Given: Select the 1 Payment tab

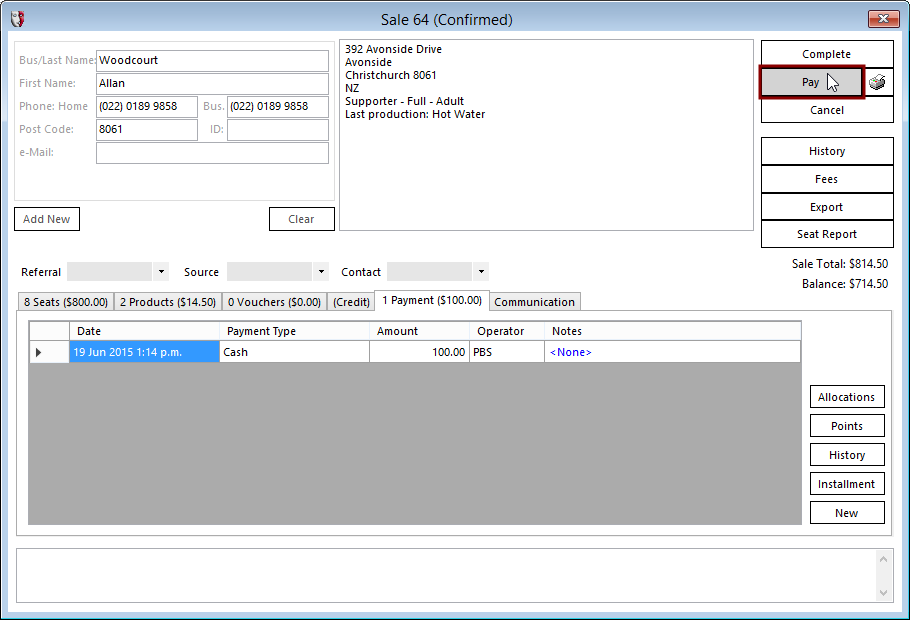Looking at the screenshot, I should point(432,300).
